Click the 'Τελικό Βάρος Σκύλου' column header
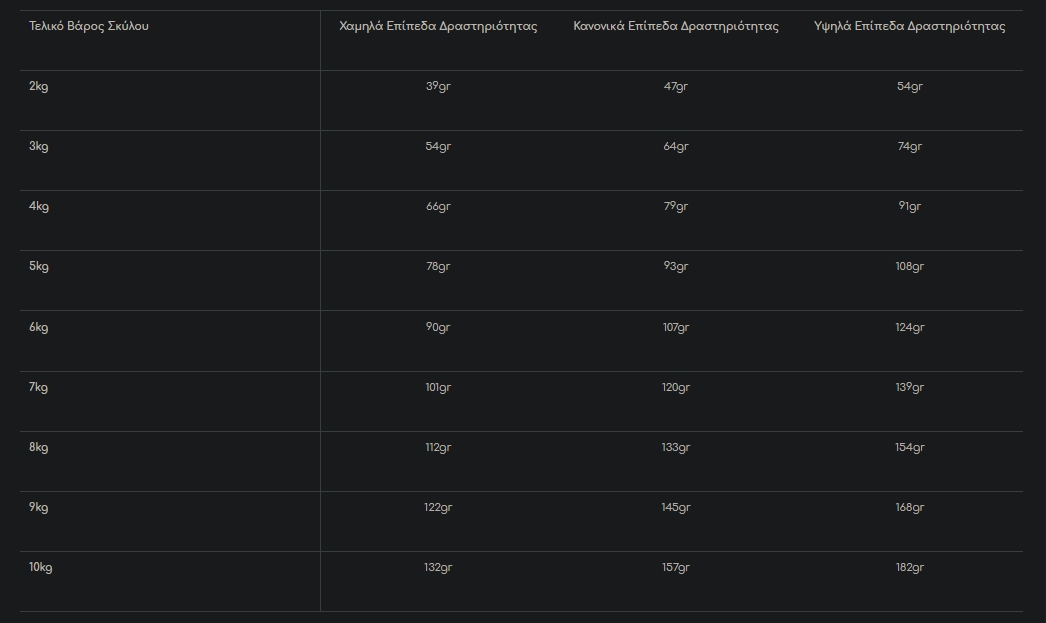The width and height of the screenshot is (1046, 623). click(89, 26)
